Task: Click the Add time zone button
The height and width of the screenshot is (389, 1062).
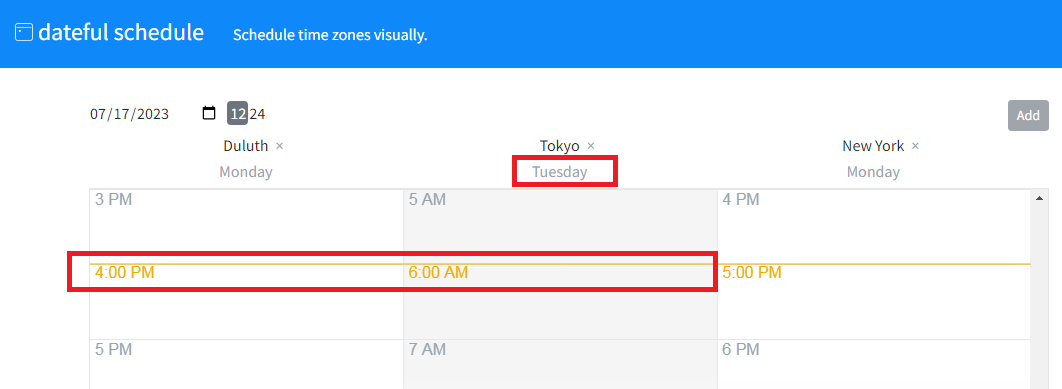Action: pyautogui.click(x=1028, y=115)
